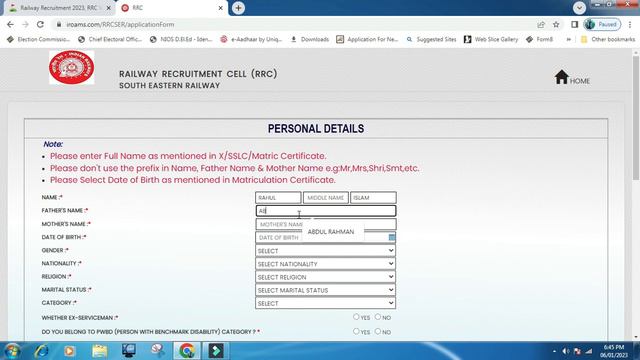Close the Railway Recruitment 2023 tab
Screen dimensions: 640x360
109,8
